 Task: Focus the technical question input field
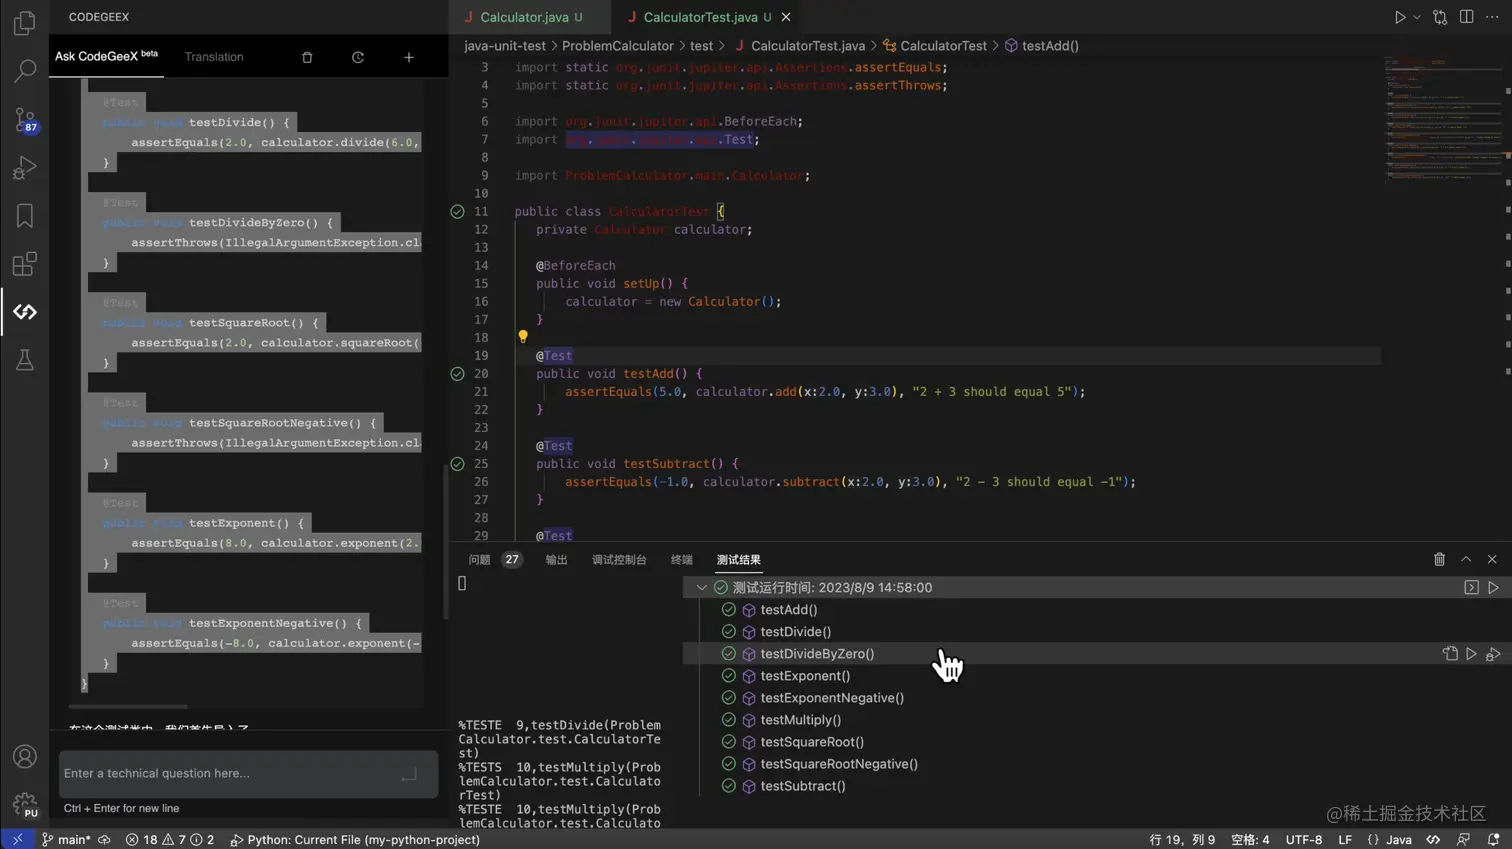[x=248, y=773]
